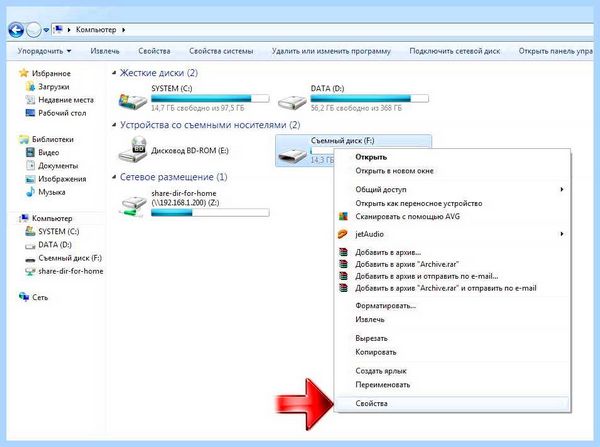Choose Извлечь from context menu
600x447 pixels.
click(x=452, y=319)
